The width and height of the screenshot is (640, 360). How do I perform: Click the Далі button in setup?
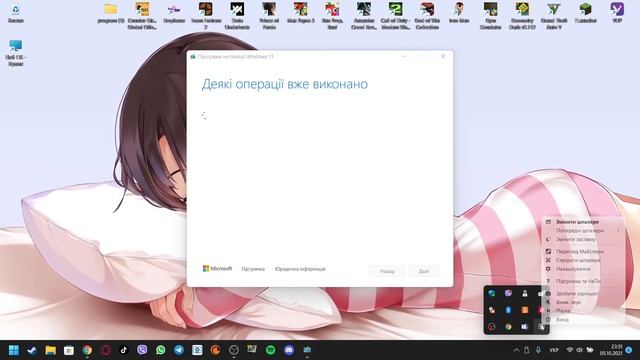(424, 271)
